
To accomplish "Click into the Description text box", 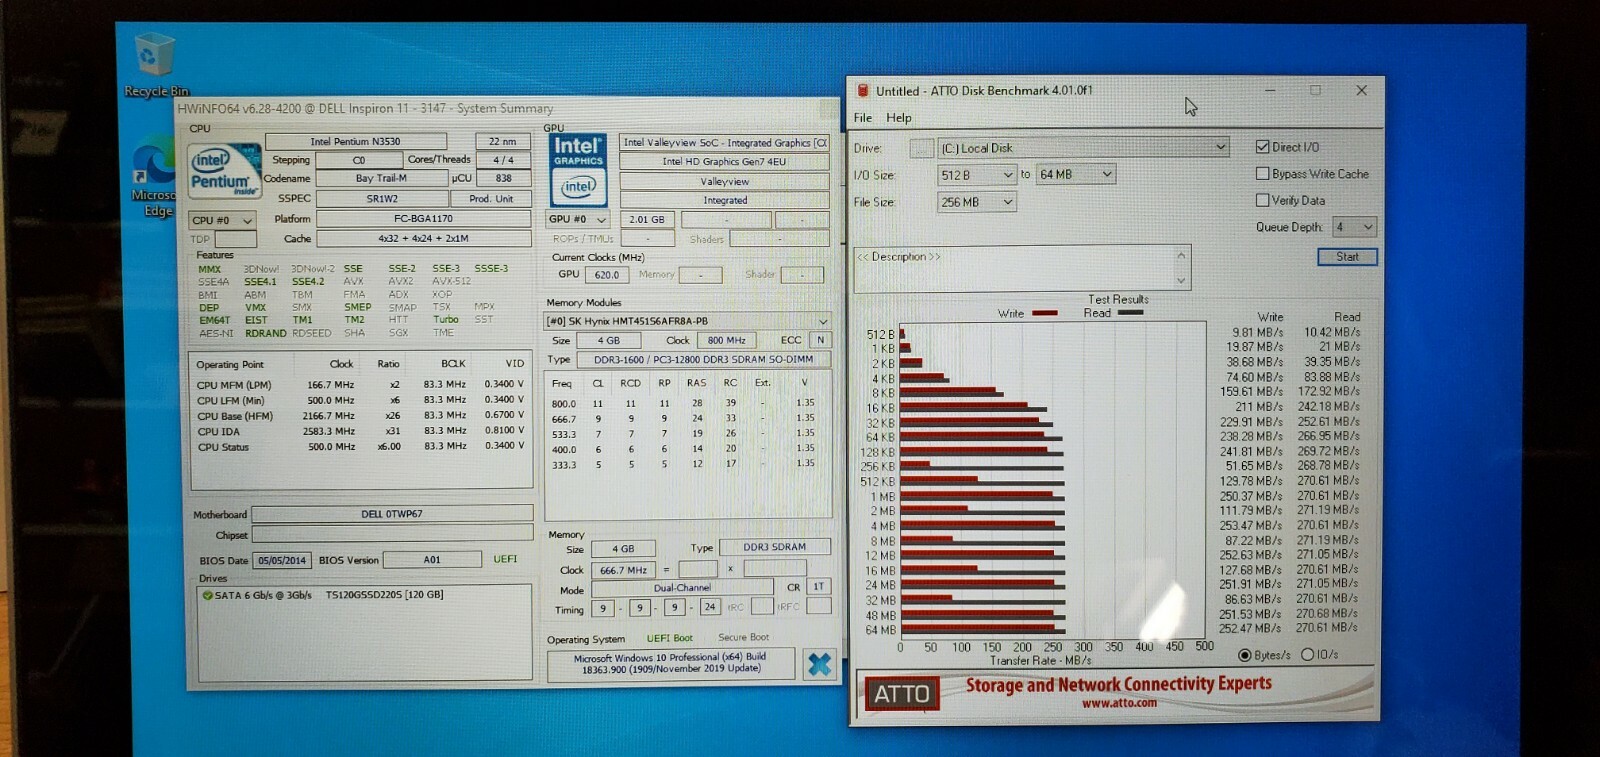I will (1013, 268).
